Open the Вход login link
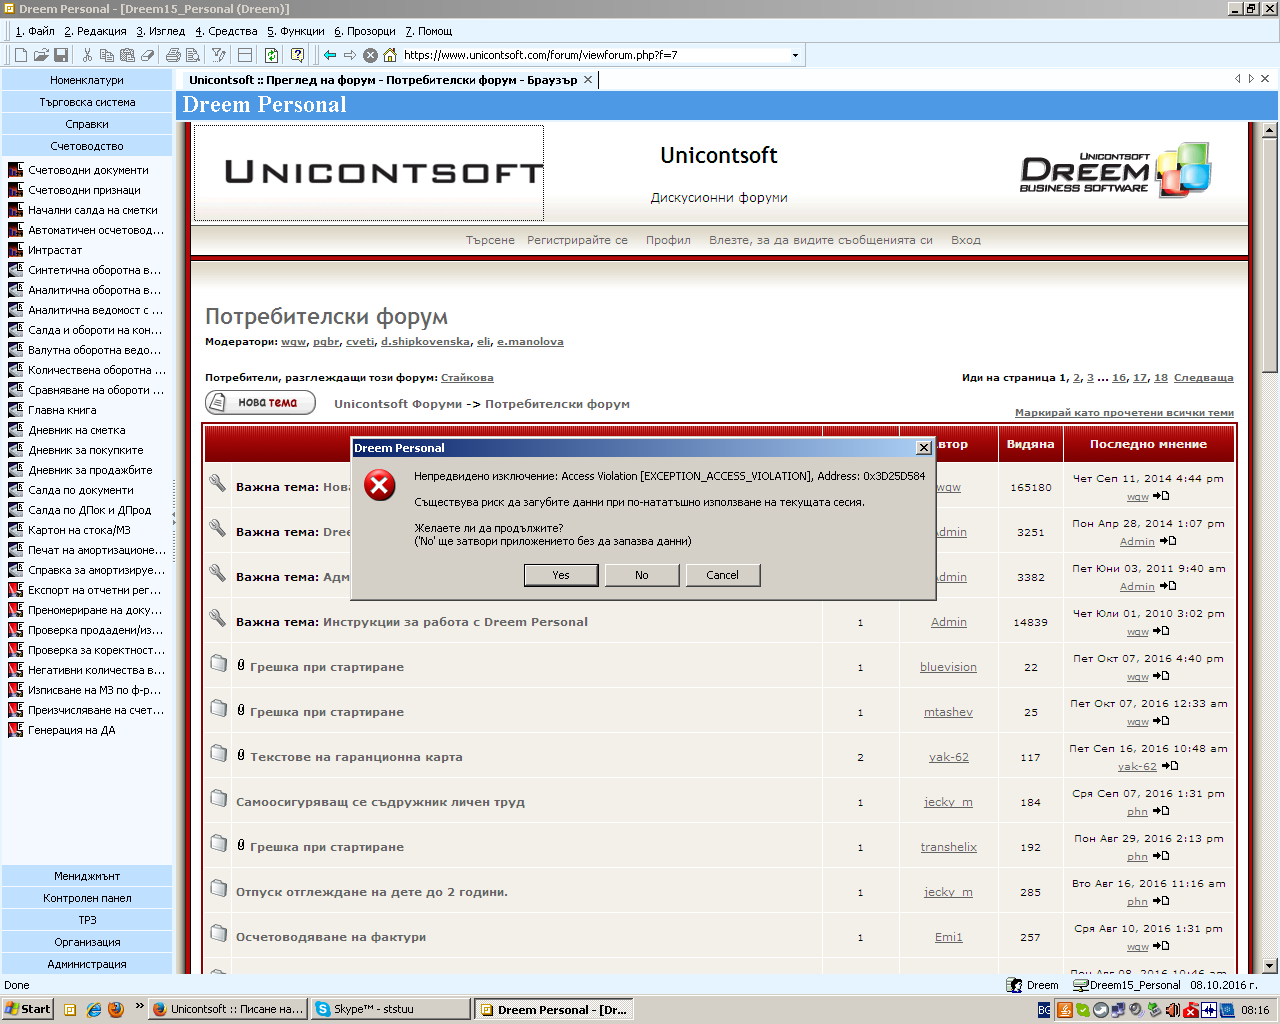Image resolution: width=1280 pixels, height=1024 pixels. [x=966, y=240]
